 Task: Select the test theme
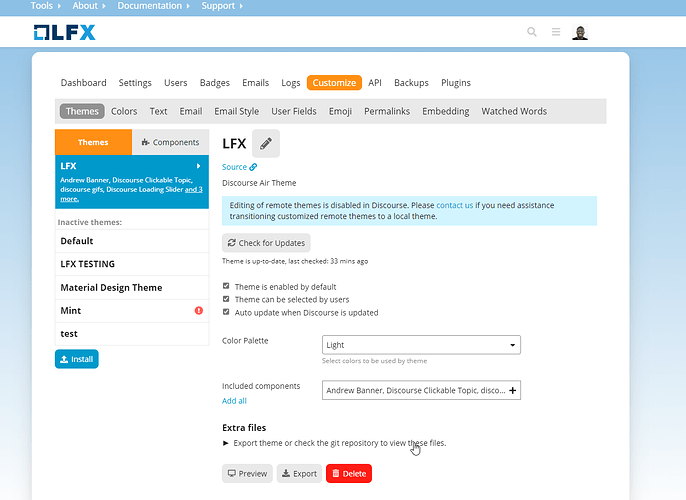click(x=132, y=334)
